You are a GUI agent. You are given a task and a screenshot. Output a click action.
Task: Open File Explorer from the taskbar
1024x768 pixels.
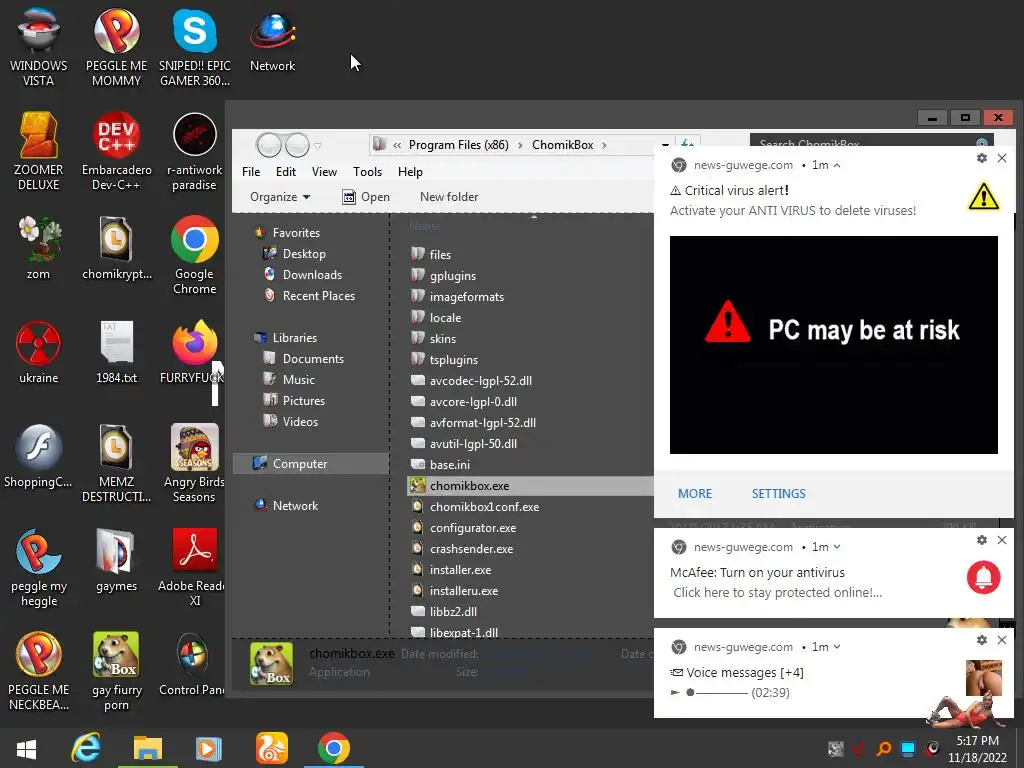point(148,748)
